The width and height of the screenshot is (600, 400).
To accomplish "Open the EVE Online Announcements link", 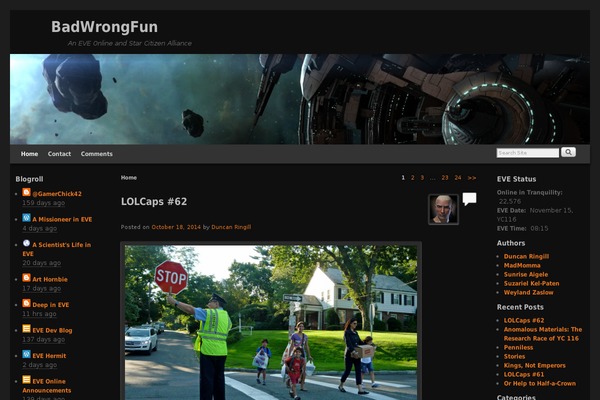I will coord(47,386).
